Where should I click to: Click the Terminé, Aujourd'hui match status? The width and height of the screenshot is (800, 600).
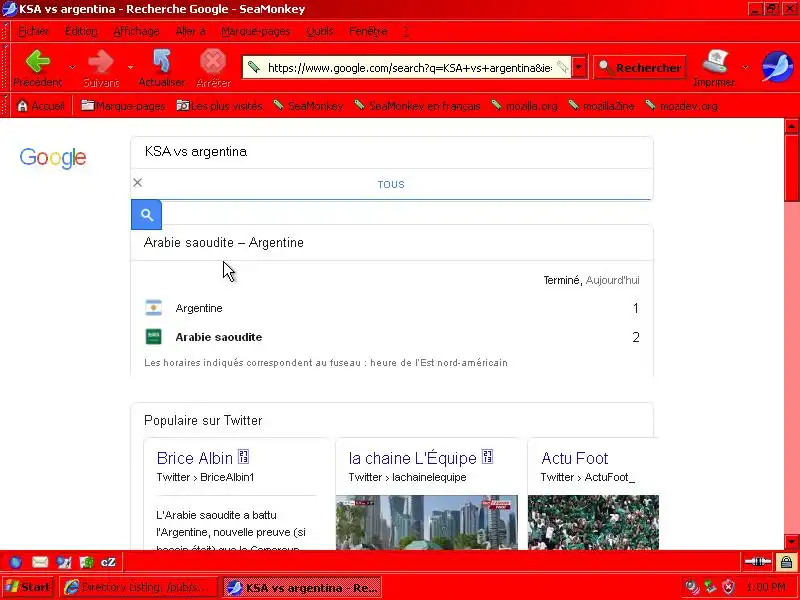click(x=591, y=280)
